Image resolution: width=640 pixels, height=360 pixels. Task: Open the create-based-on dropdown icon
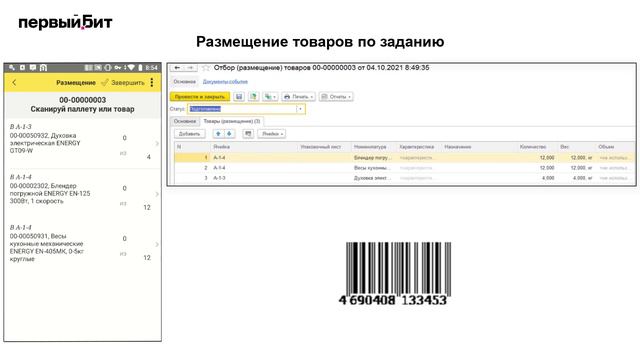point(270,97)
